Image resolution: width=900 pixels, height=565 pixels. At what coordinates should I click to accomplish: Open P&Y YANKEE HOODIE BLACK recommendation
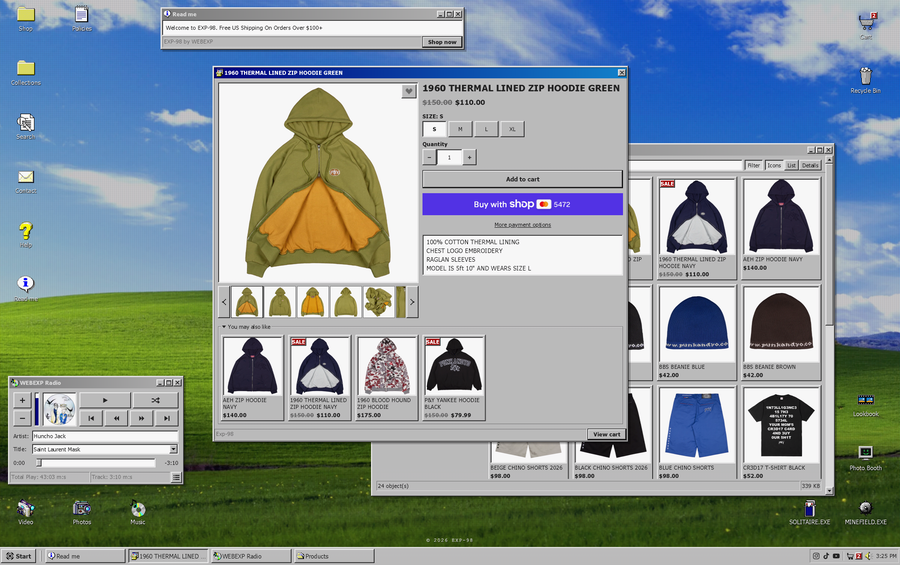pyautogui.click(x=453, y=378)
